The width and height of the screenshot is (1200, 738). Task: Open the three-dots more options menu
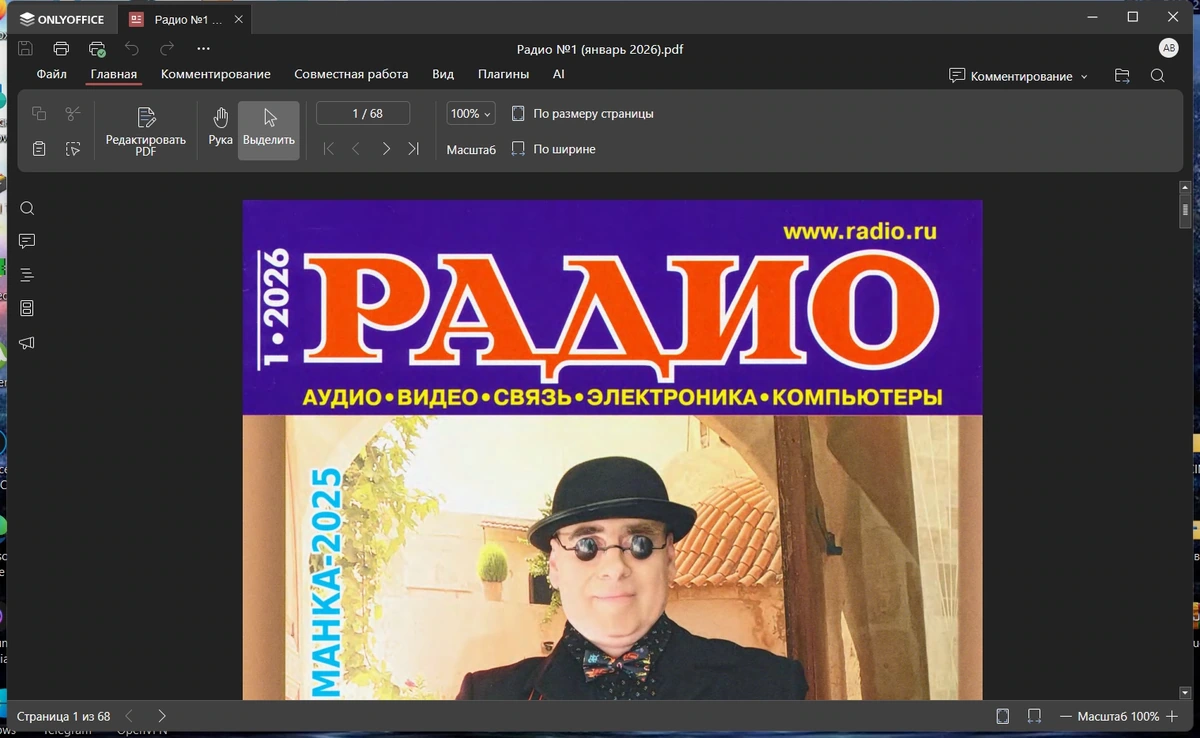(x=203, y=48)
